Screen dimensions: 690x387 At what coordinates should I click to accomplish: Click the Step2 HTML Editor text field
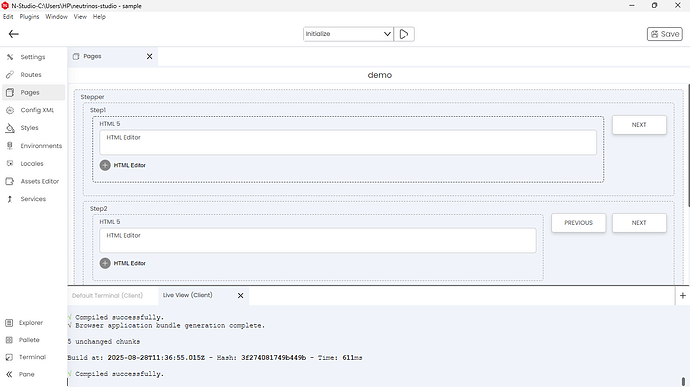(x=318, y=240)
